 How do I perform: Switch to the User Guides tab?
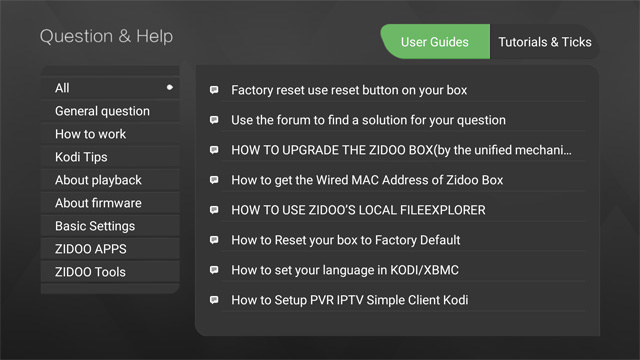435,42
